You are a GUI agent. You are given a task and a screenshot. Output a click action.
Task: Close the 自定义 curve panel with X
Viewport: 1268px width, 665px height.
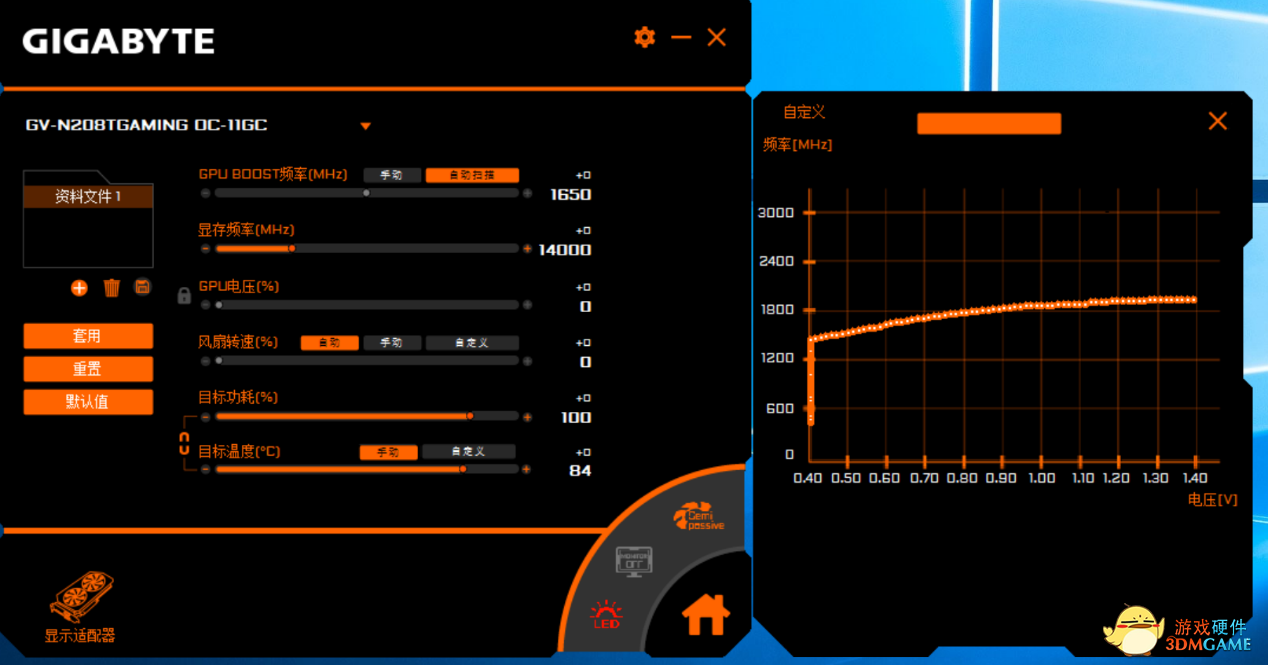(1217, 121)
